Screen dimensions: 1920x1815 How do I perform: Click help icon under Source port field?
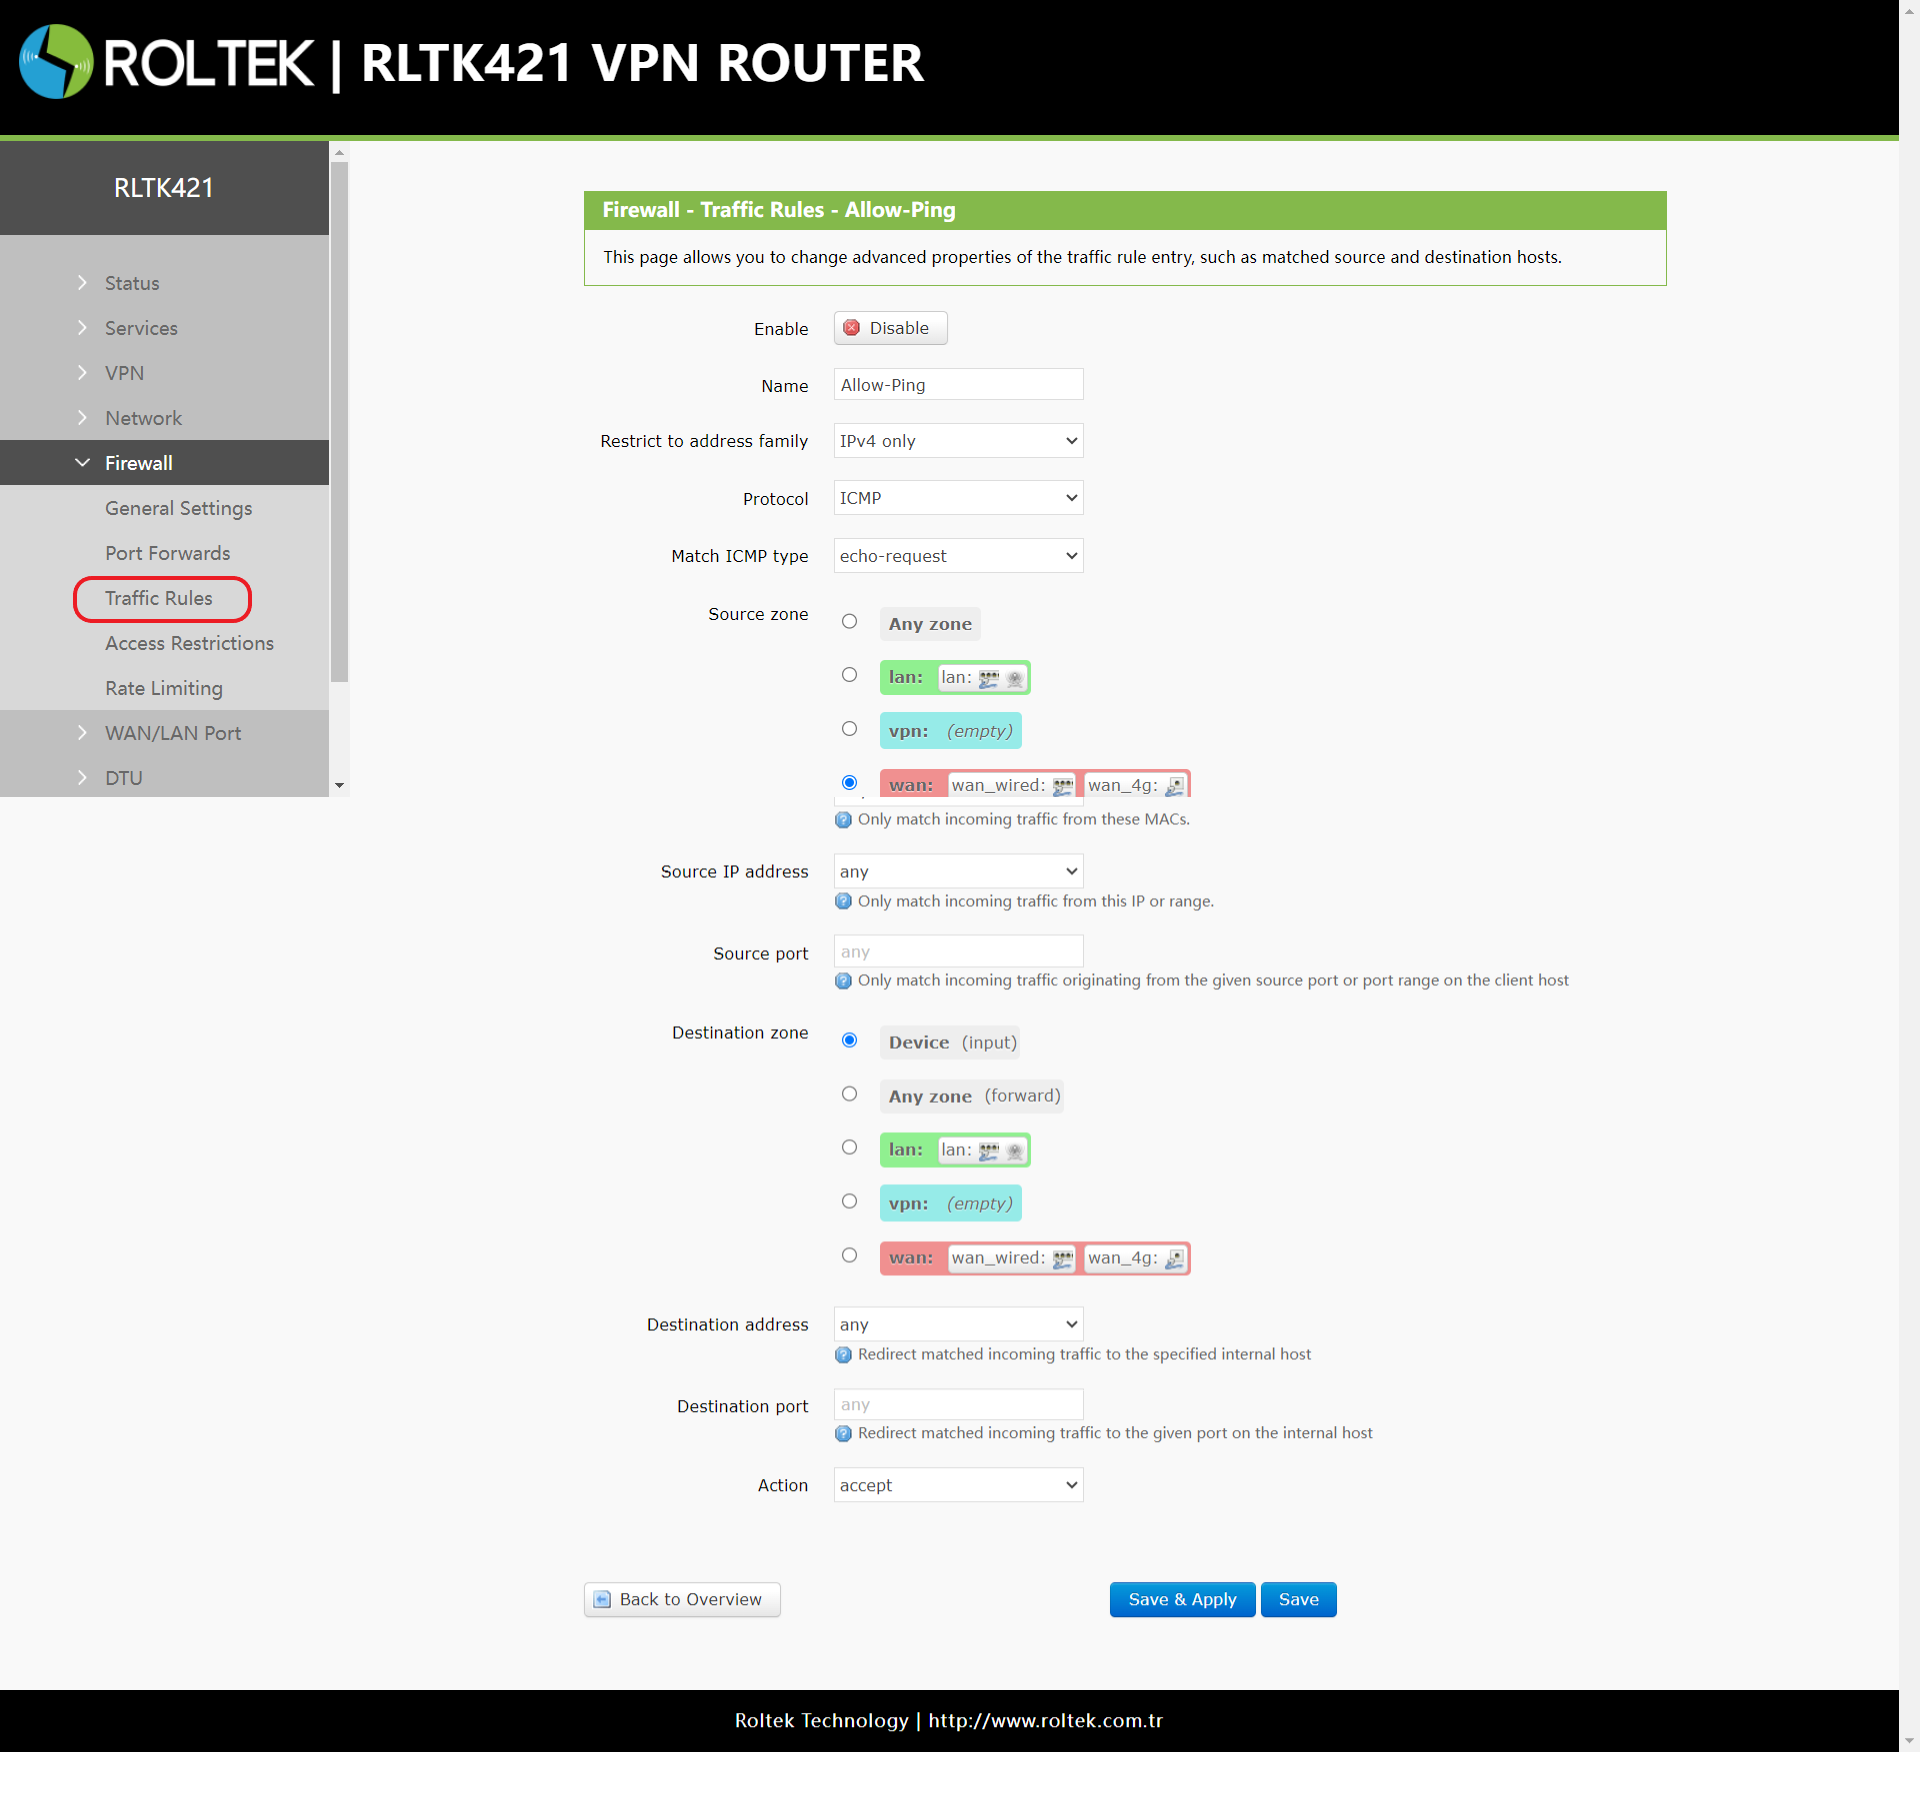point(844,981)
